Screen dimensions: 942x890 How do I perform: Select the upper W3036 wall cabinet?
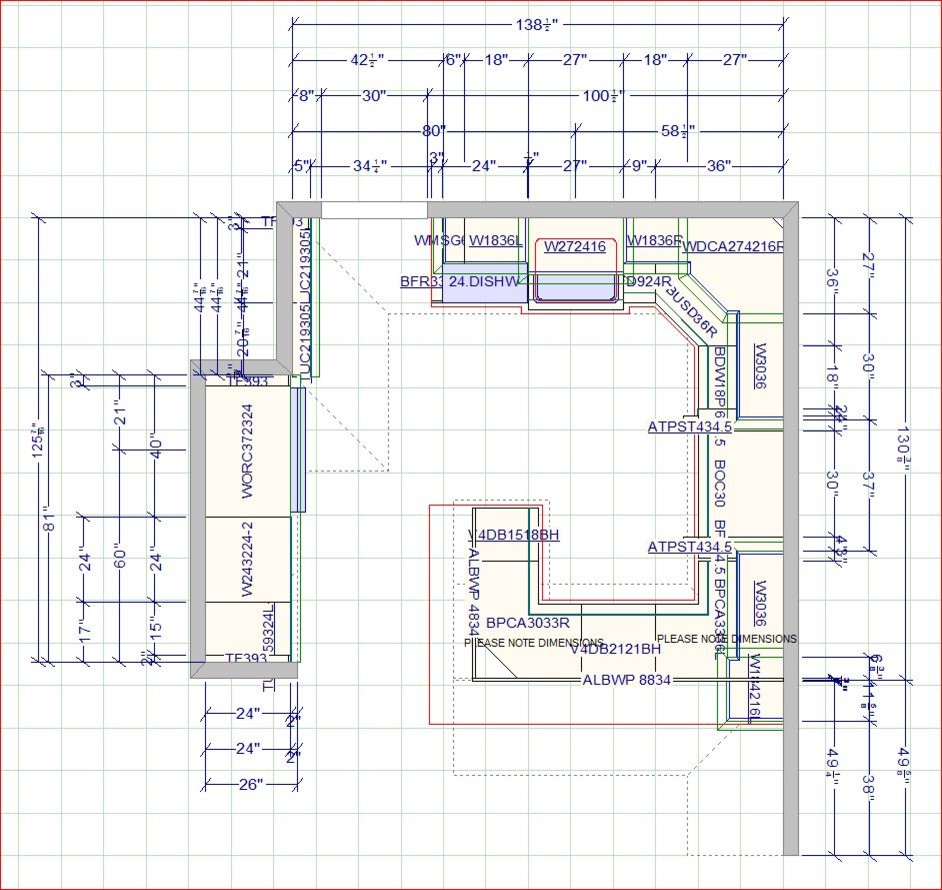click(761, 365)
